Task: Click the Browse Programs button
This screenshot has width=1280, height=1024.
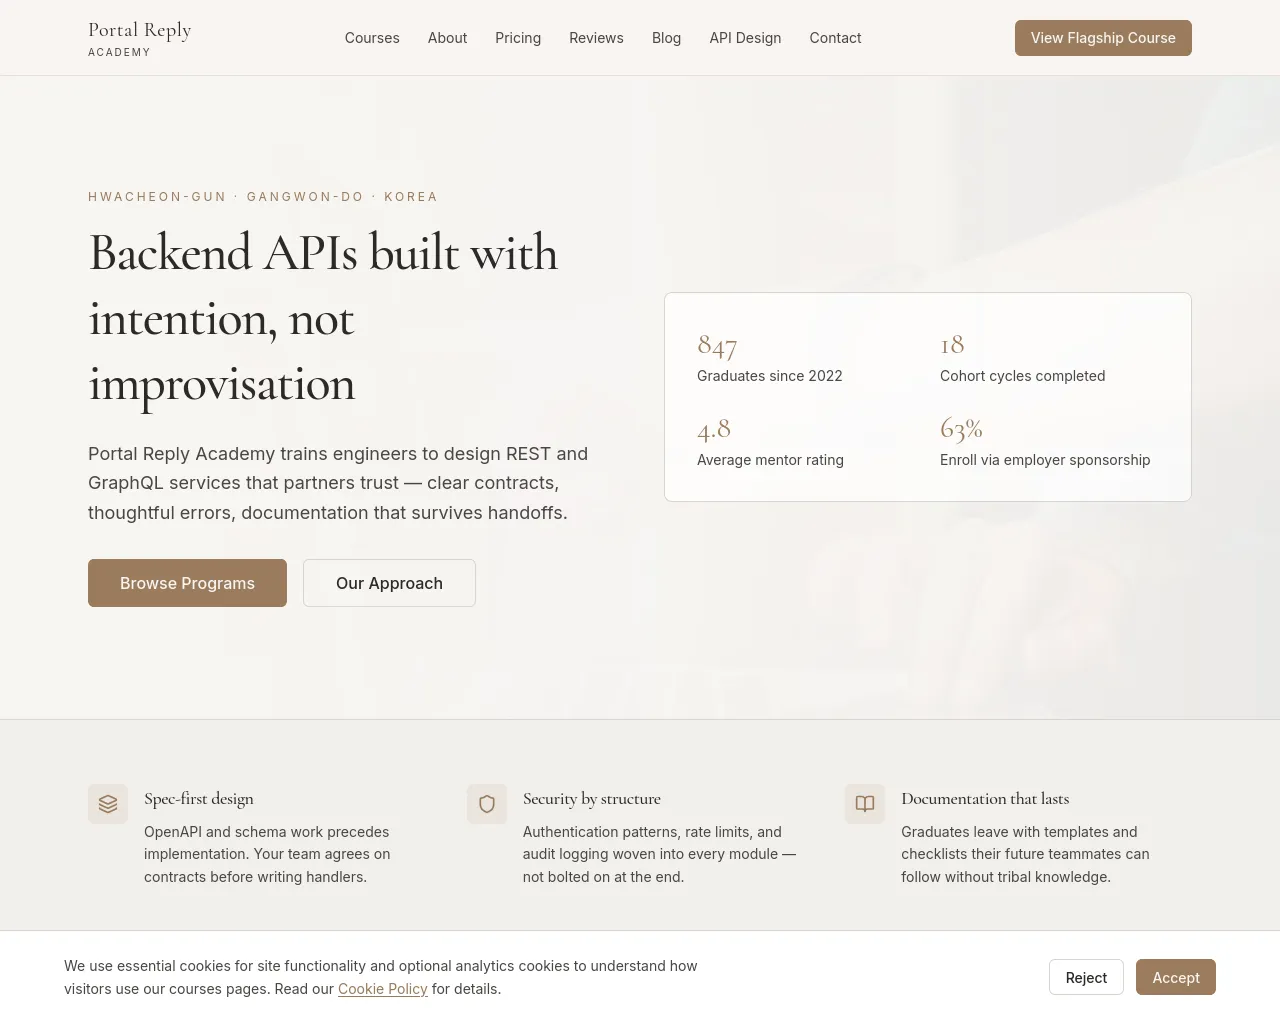Action: (x=187, y=583)
